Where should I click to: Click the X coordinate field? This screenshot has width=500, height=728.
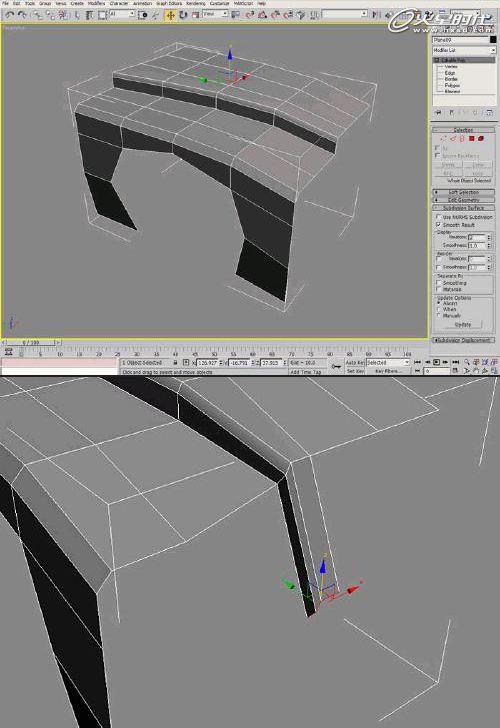[207, 363]
